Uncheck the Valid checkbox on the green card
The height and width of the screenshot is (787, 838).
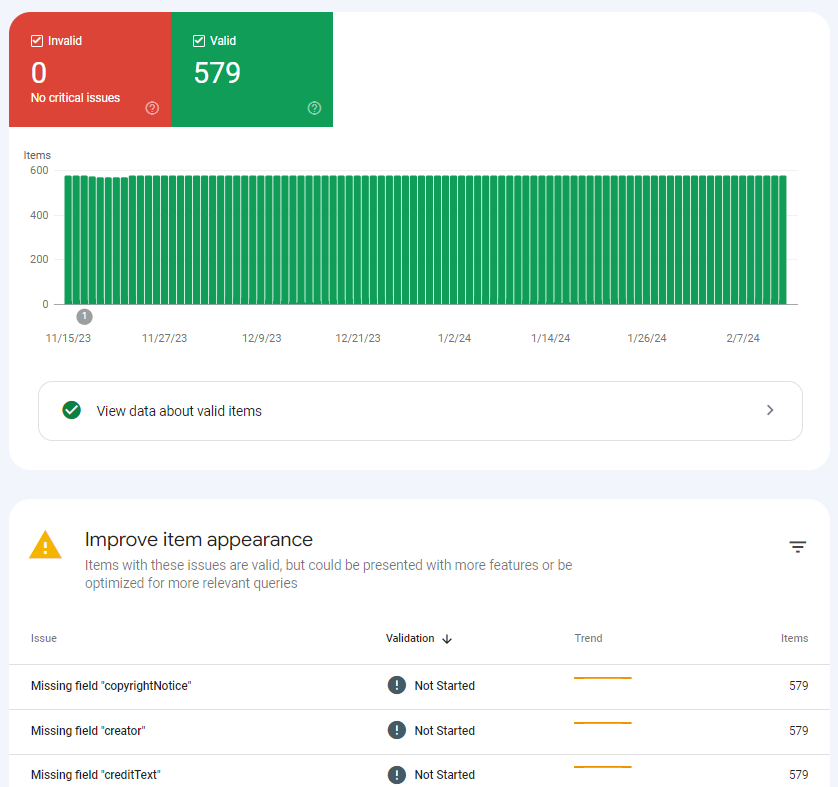point(198,40)
